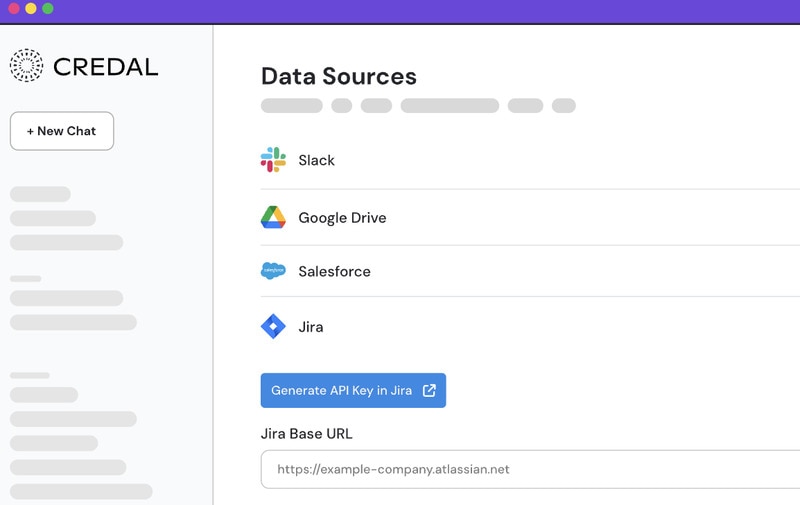The height and width of the screenshot is (505, 800).
Task: Click the Salesforce cloud icon
Action: tap(273, 271)
